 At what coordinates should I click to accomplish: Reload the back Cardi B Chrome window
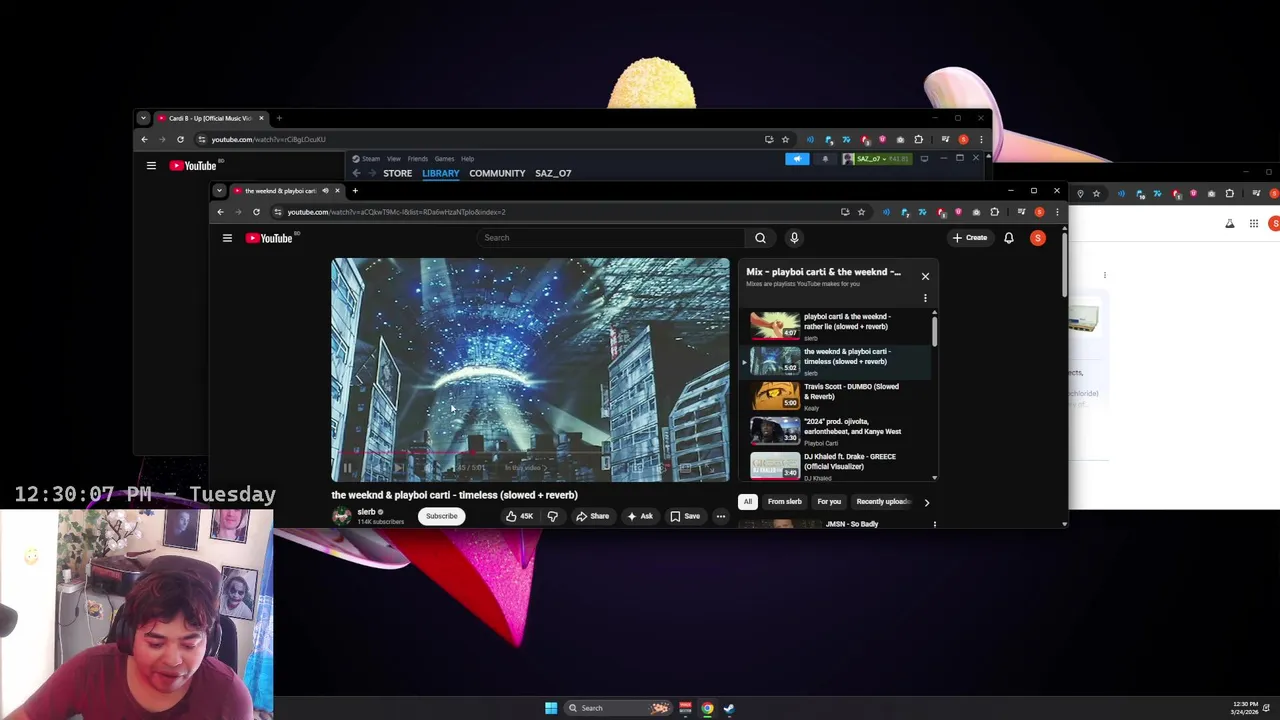coord(180,139)
